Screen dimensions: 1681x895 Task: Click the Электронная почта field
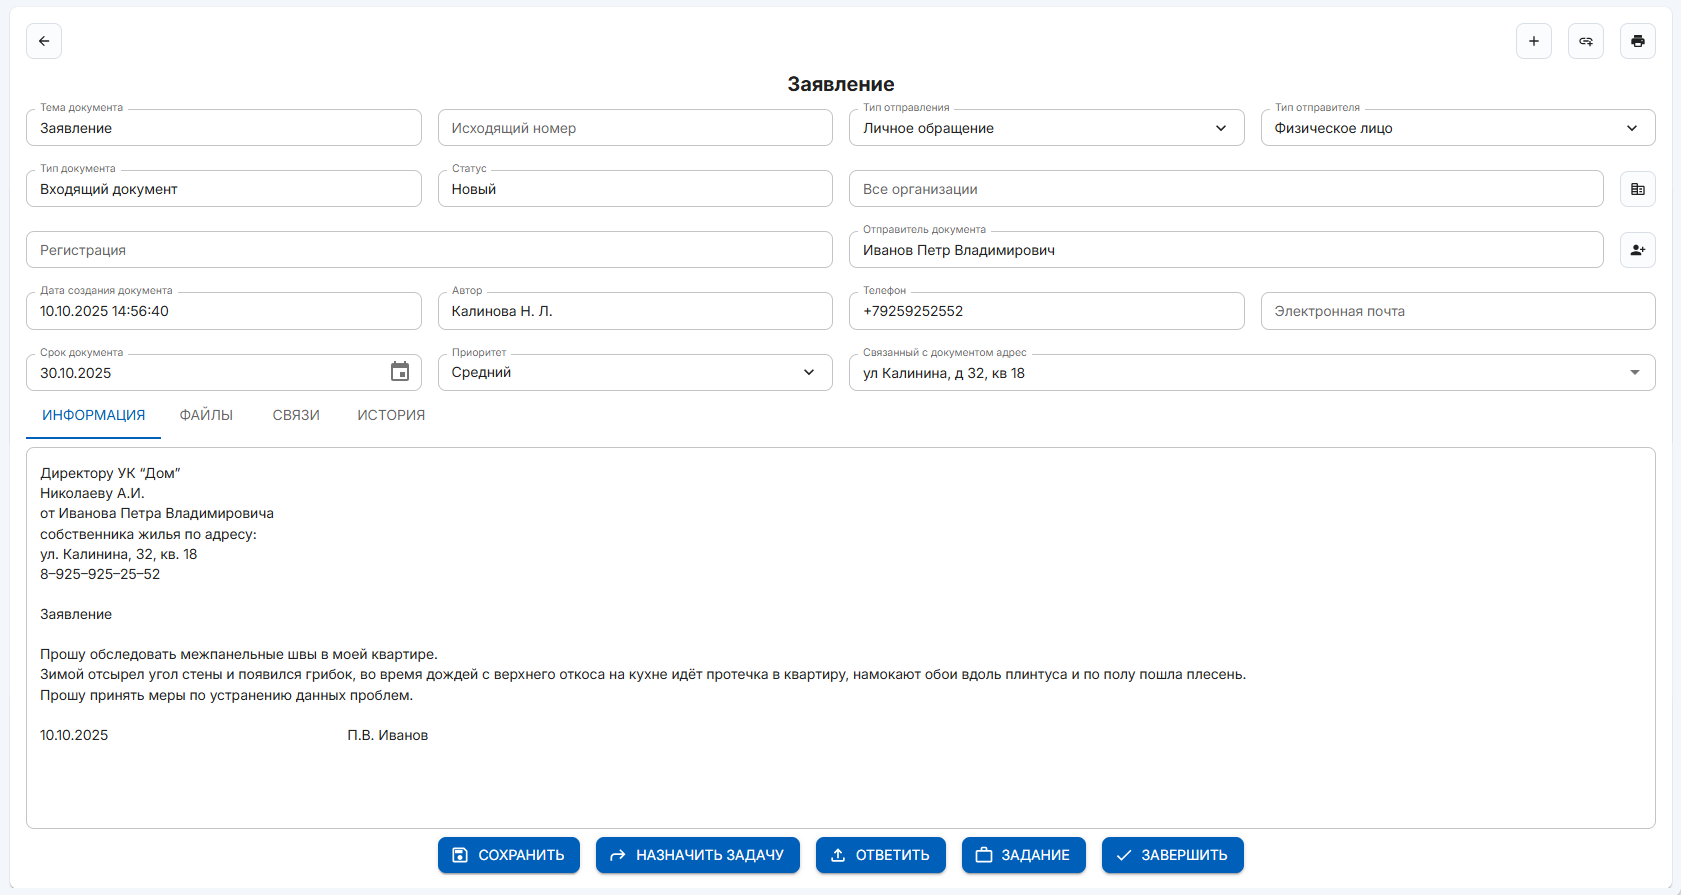coord(1457,311)
